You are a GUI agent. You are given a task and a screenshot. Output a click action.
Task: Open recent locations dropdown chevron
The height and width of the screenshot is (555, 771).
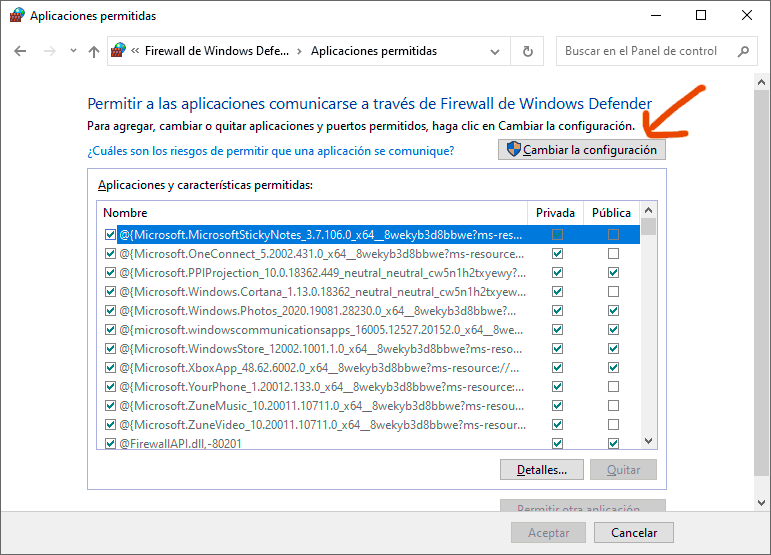pos(73,51)
